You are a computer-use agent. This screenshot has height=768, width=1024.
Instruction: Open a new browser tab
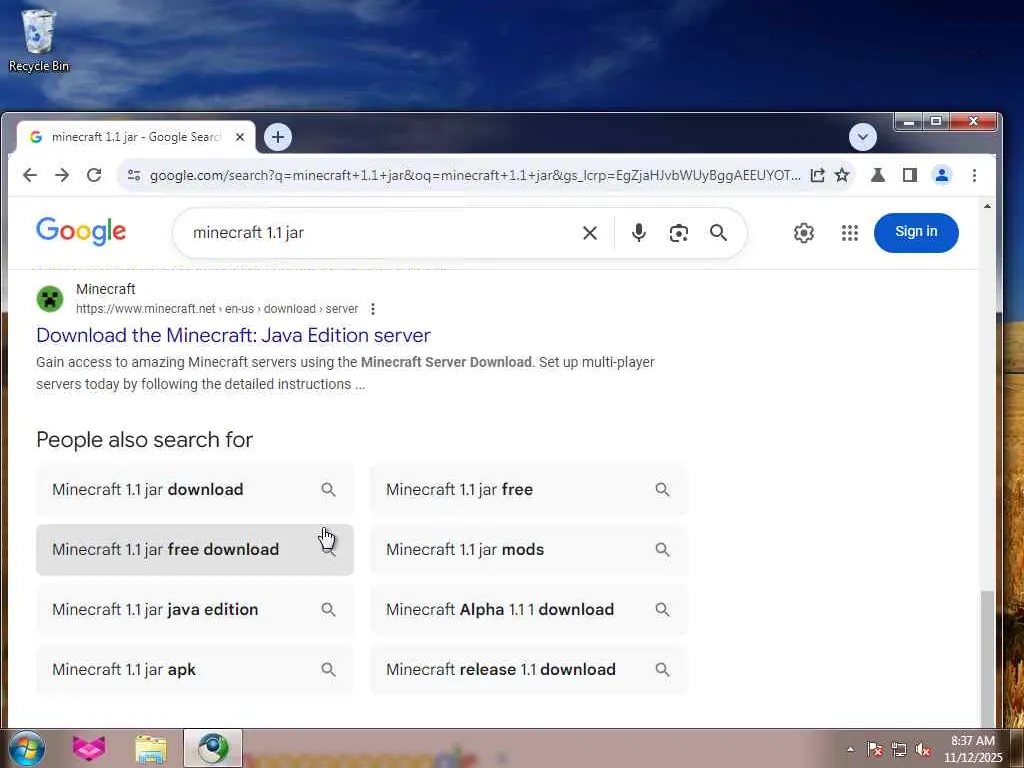278,137
